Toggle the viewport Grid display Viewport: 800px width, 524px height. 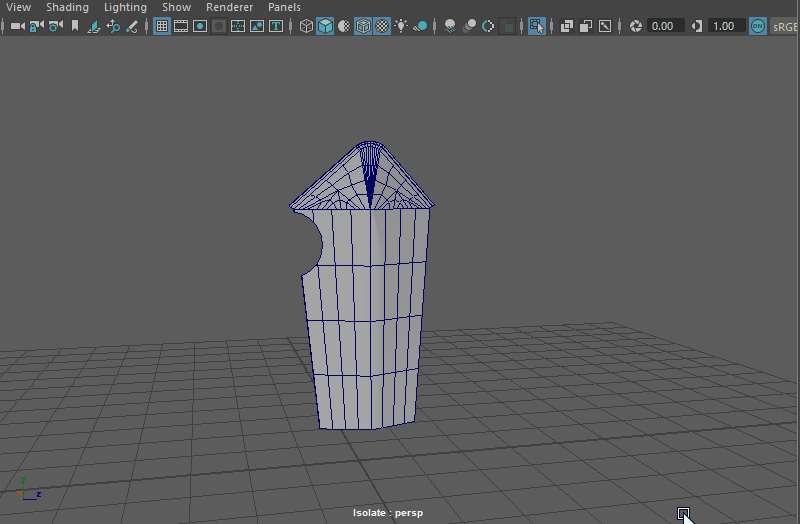pyautogui.click(x=162, y=26)
